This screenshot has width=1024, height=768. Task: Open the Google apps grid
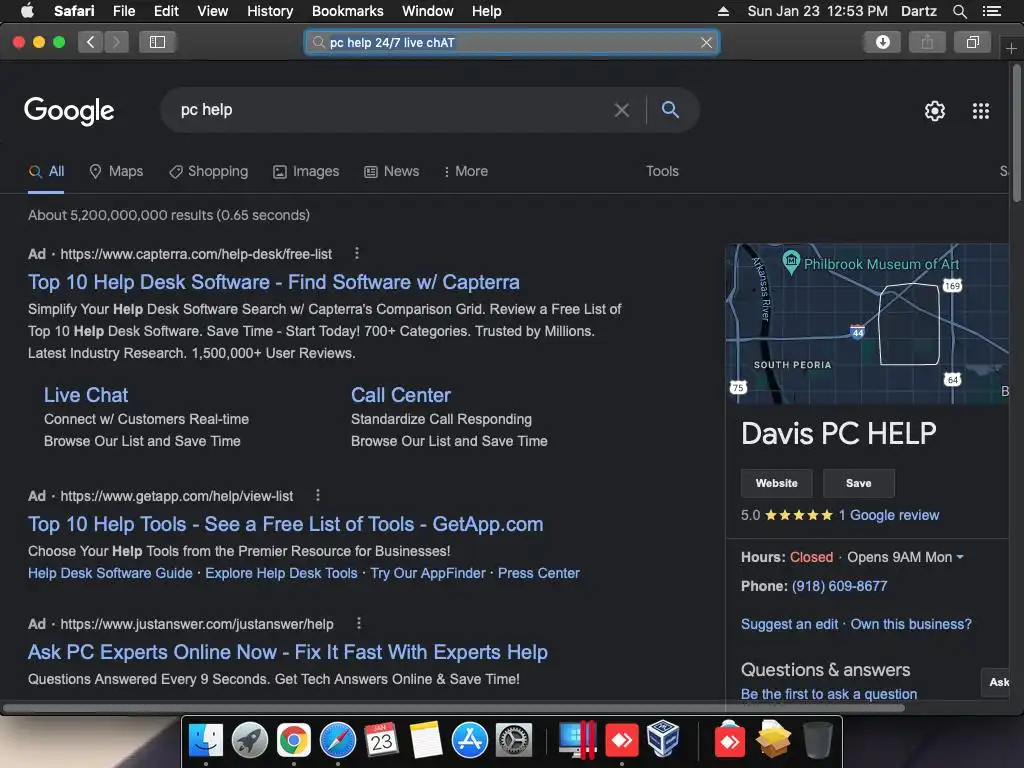tap(980, 111)
